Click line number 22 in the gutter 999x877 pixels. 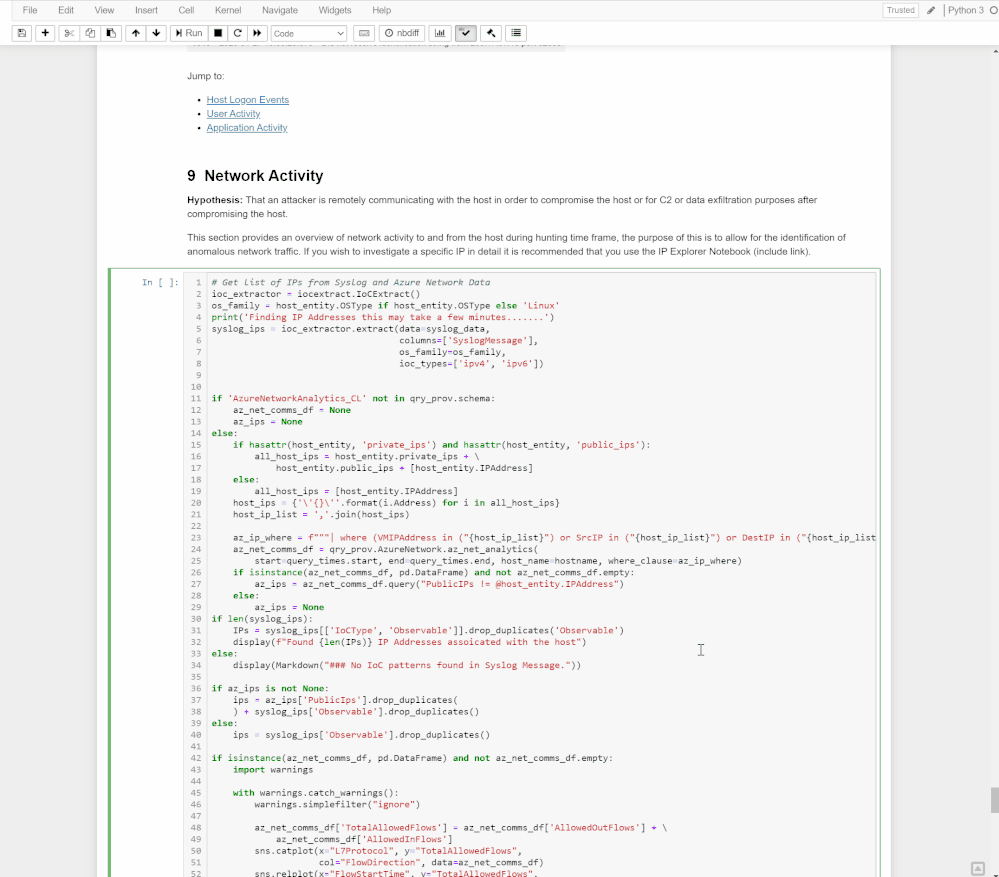(x=196, y=526)
